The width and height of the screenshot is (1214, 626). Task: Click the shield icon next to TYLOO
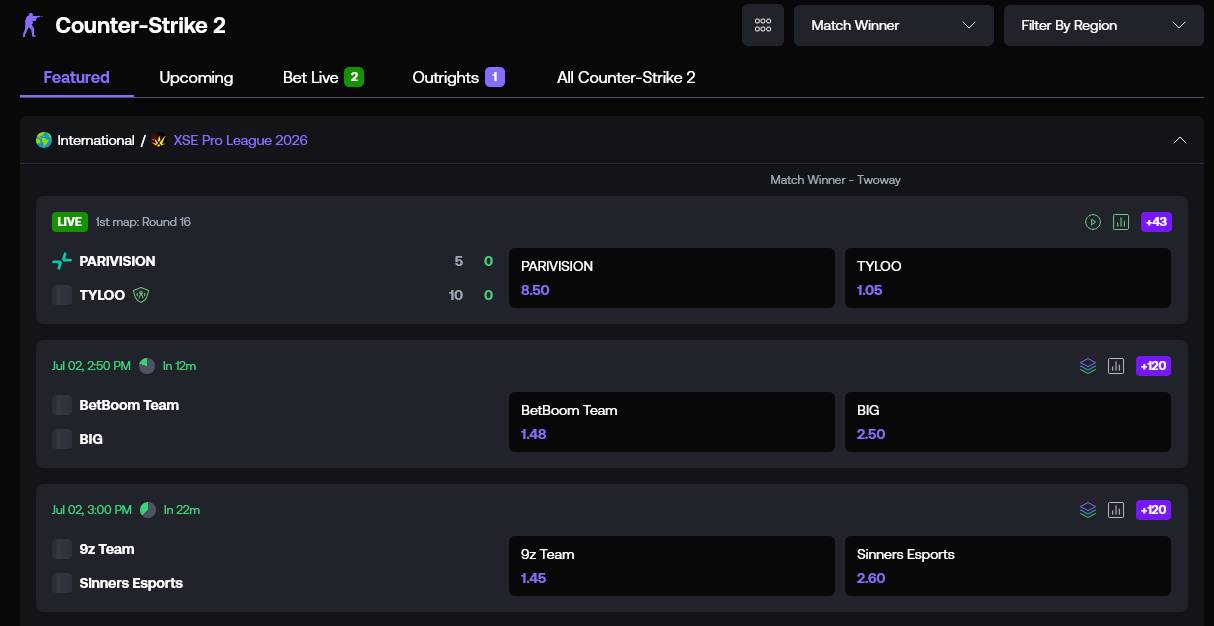pos(141,295)
